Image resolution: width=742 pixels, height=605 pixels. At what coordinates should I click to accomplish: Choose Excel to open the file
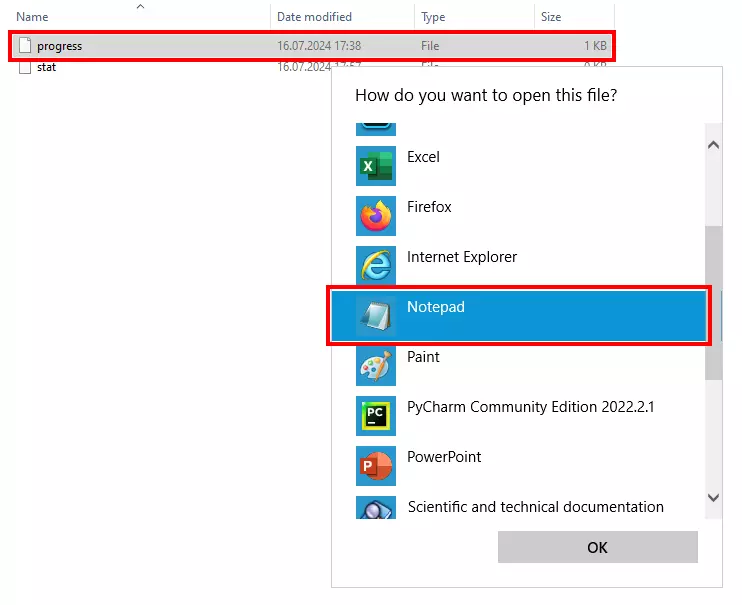coord(518,166)
